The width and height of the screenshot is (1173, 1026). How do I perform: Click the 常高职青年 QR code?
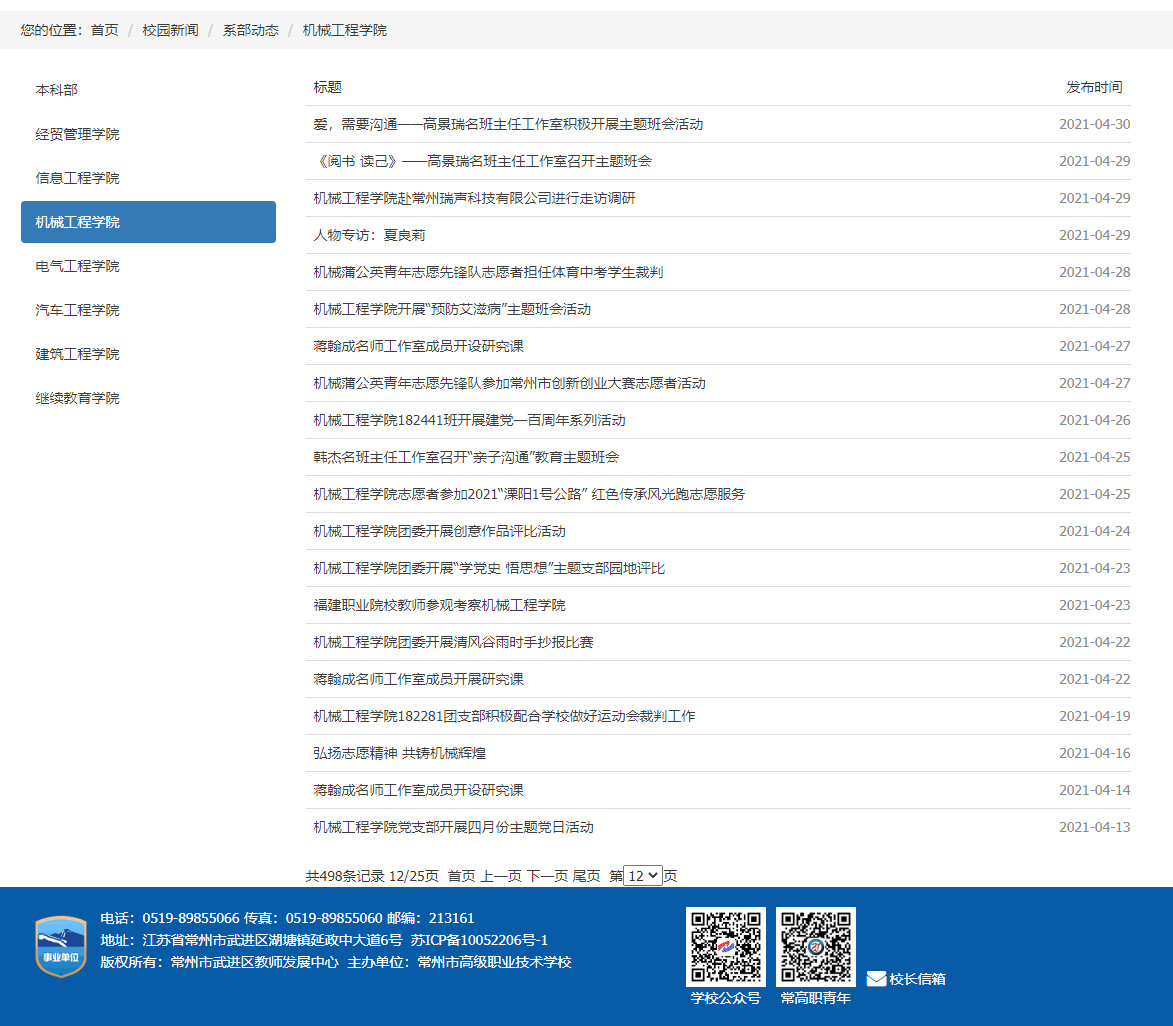click(816, 946)
